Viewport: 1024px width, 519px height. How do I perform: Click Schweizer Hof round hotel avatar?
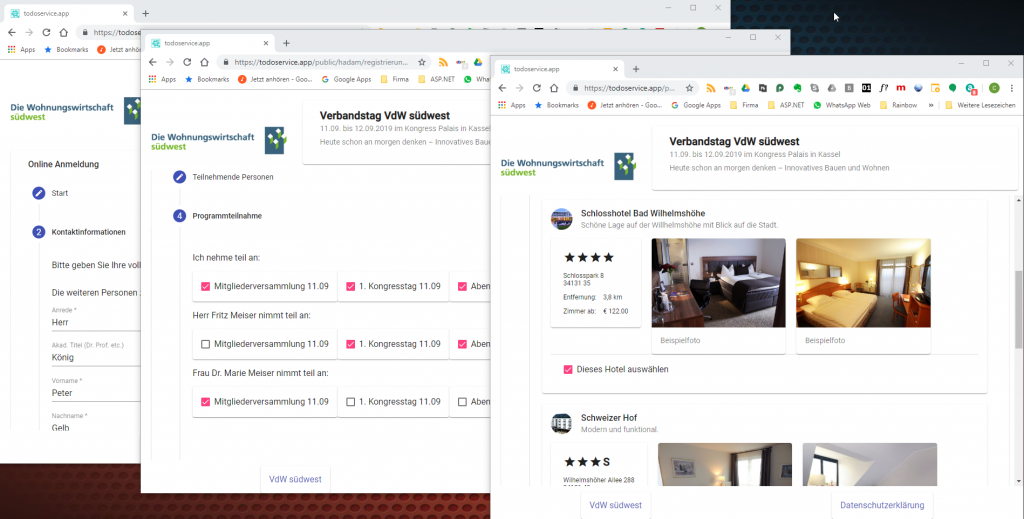click(x=562, y=423)
